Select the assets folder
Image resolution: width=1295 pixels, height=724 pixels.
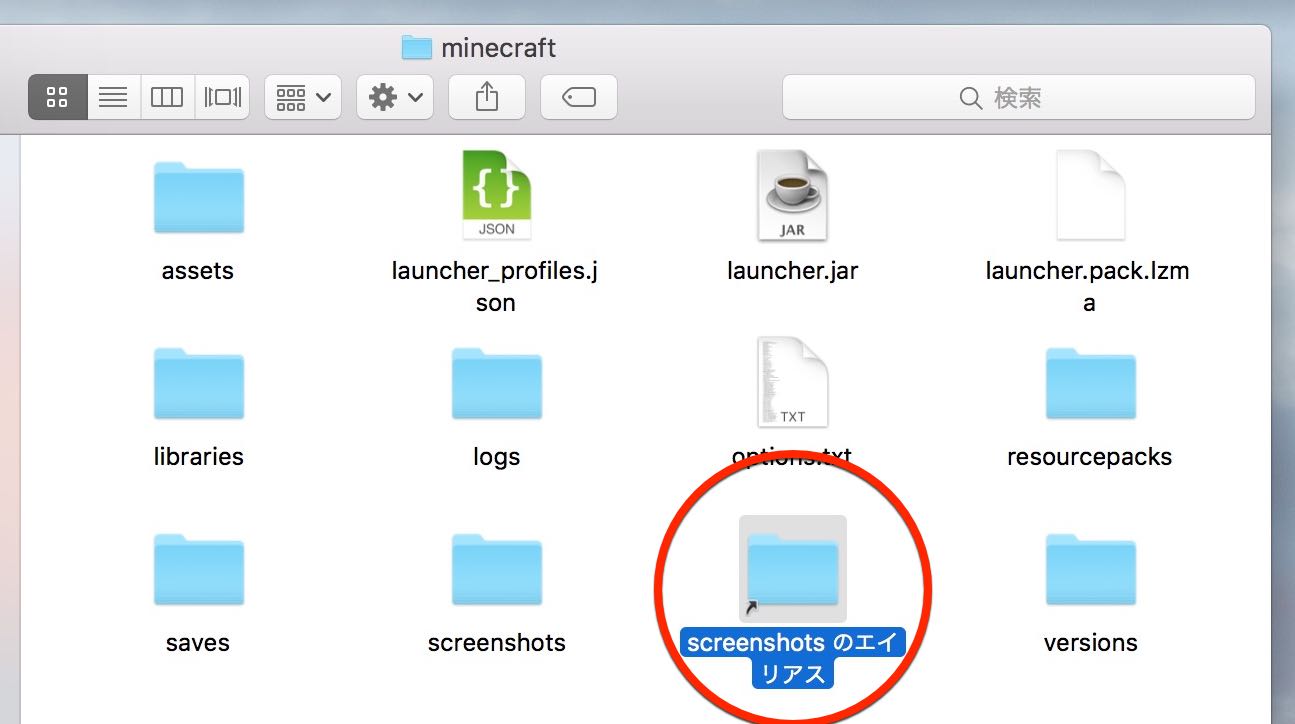point(198,199)
